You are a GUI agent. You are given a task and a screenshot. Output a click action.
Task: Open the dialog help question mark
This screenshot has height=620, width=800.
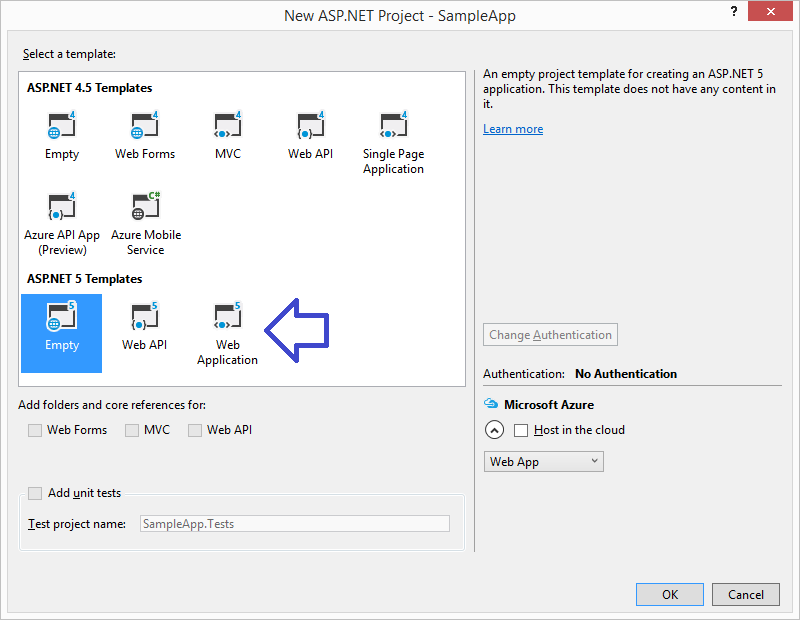click(734, 11)
